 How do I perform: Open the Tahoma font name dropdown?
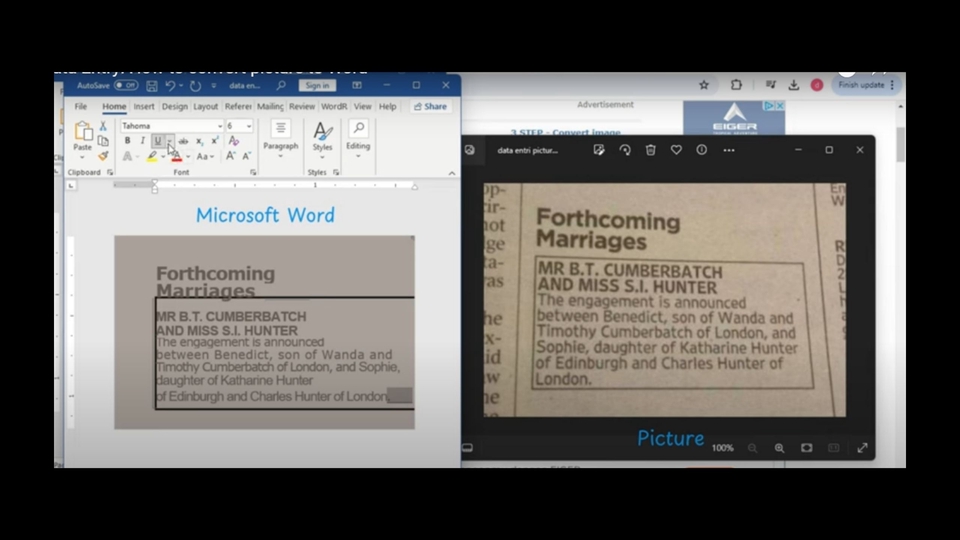220,126
